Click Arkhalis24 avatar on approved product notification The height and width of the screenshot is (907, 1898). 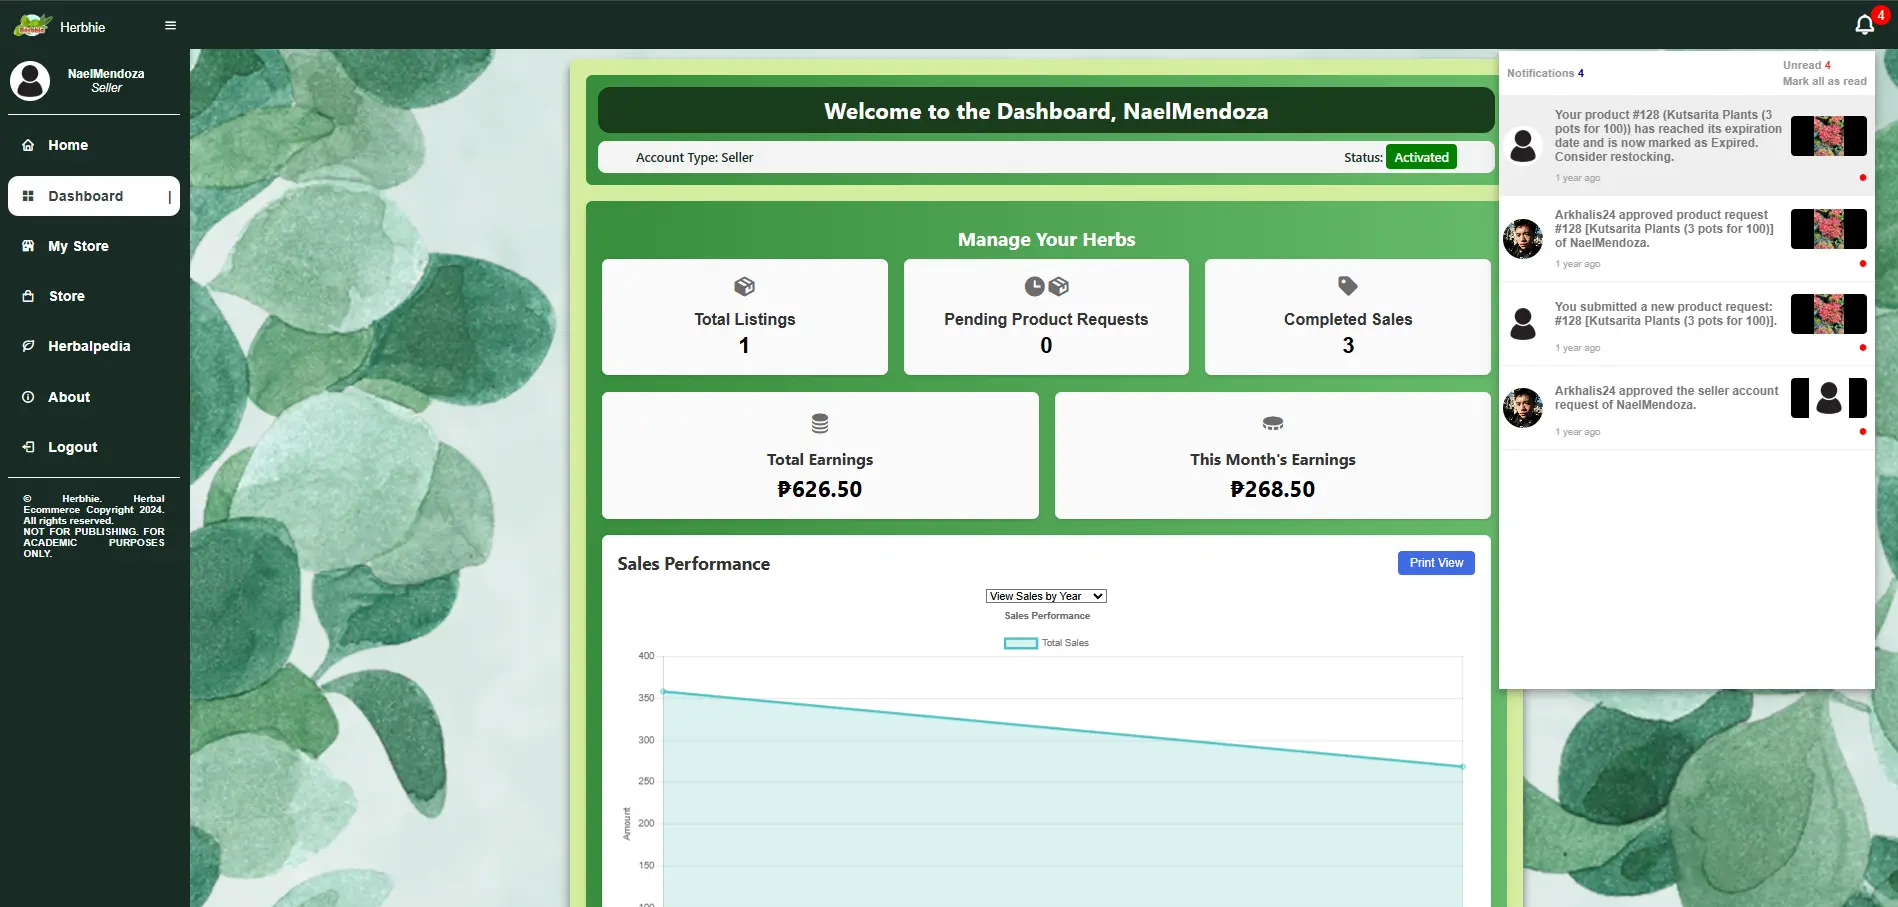pyautogui.click(x=1523, y=239)
